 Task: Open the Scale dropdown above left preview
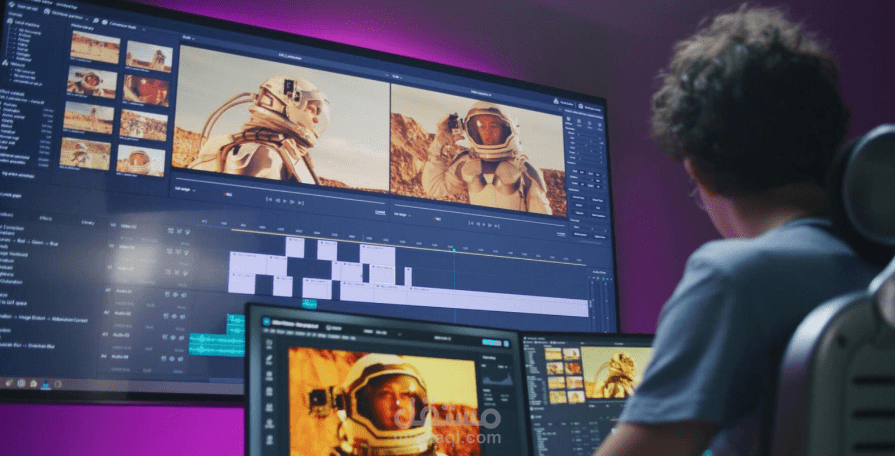tap(188, 38)
